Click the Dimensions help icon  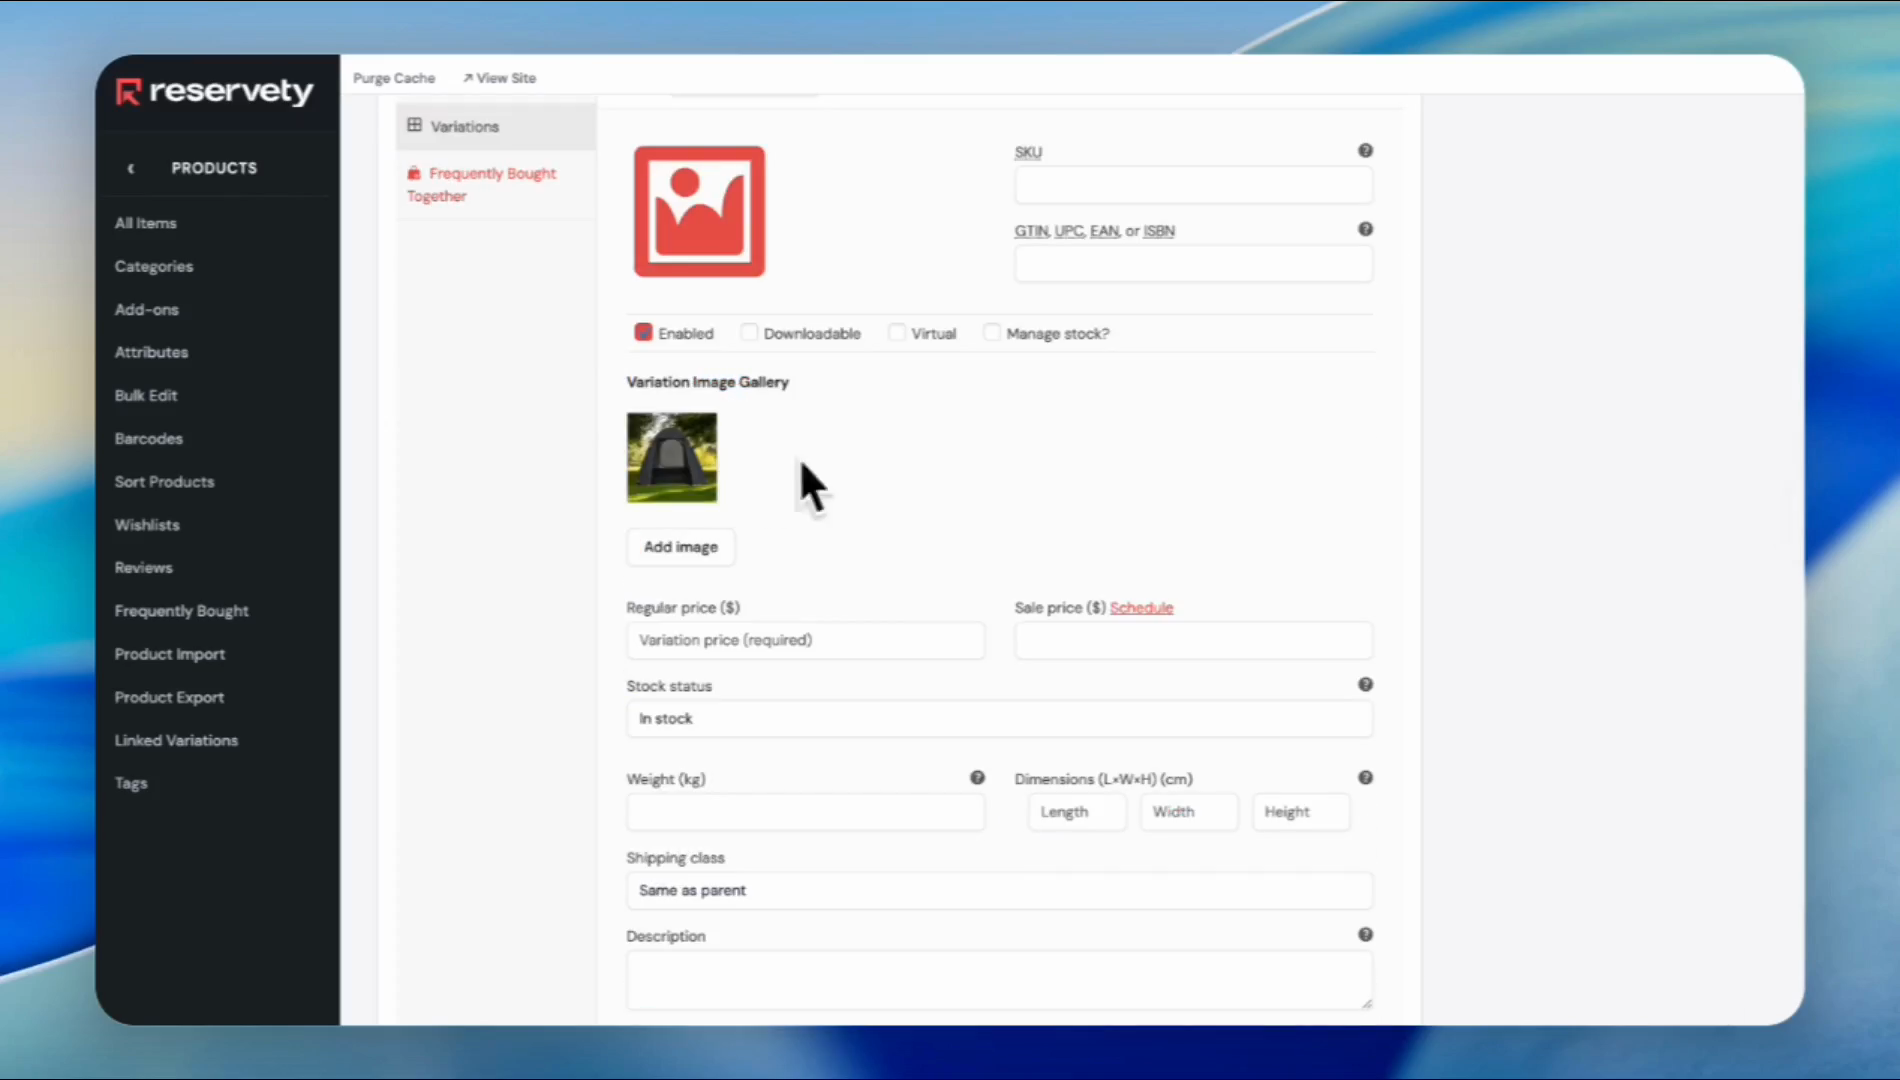(x=1365, y=778)
